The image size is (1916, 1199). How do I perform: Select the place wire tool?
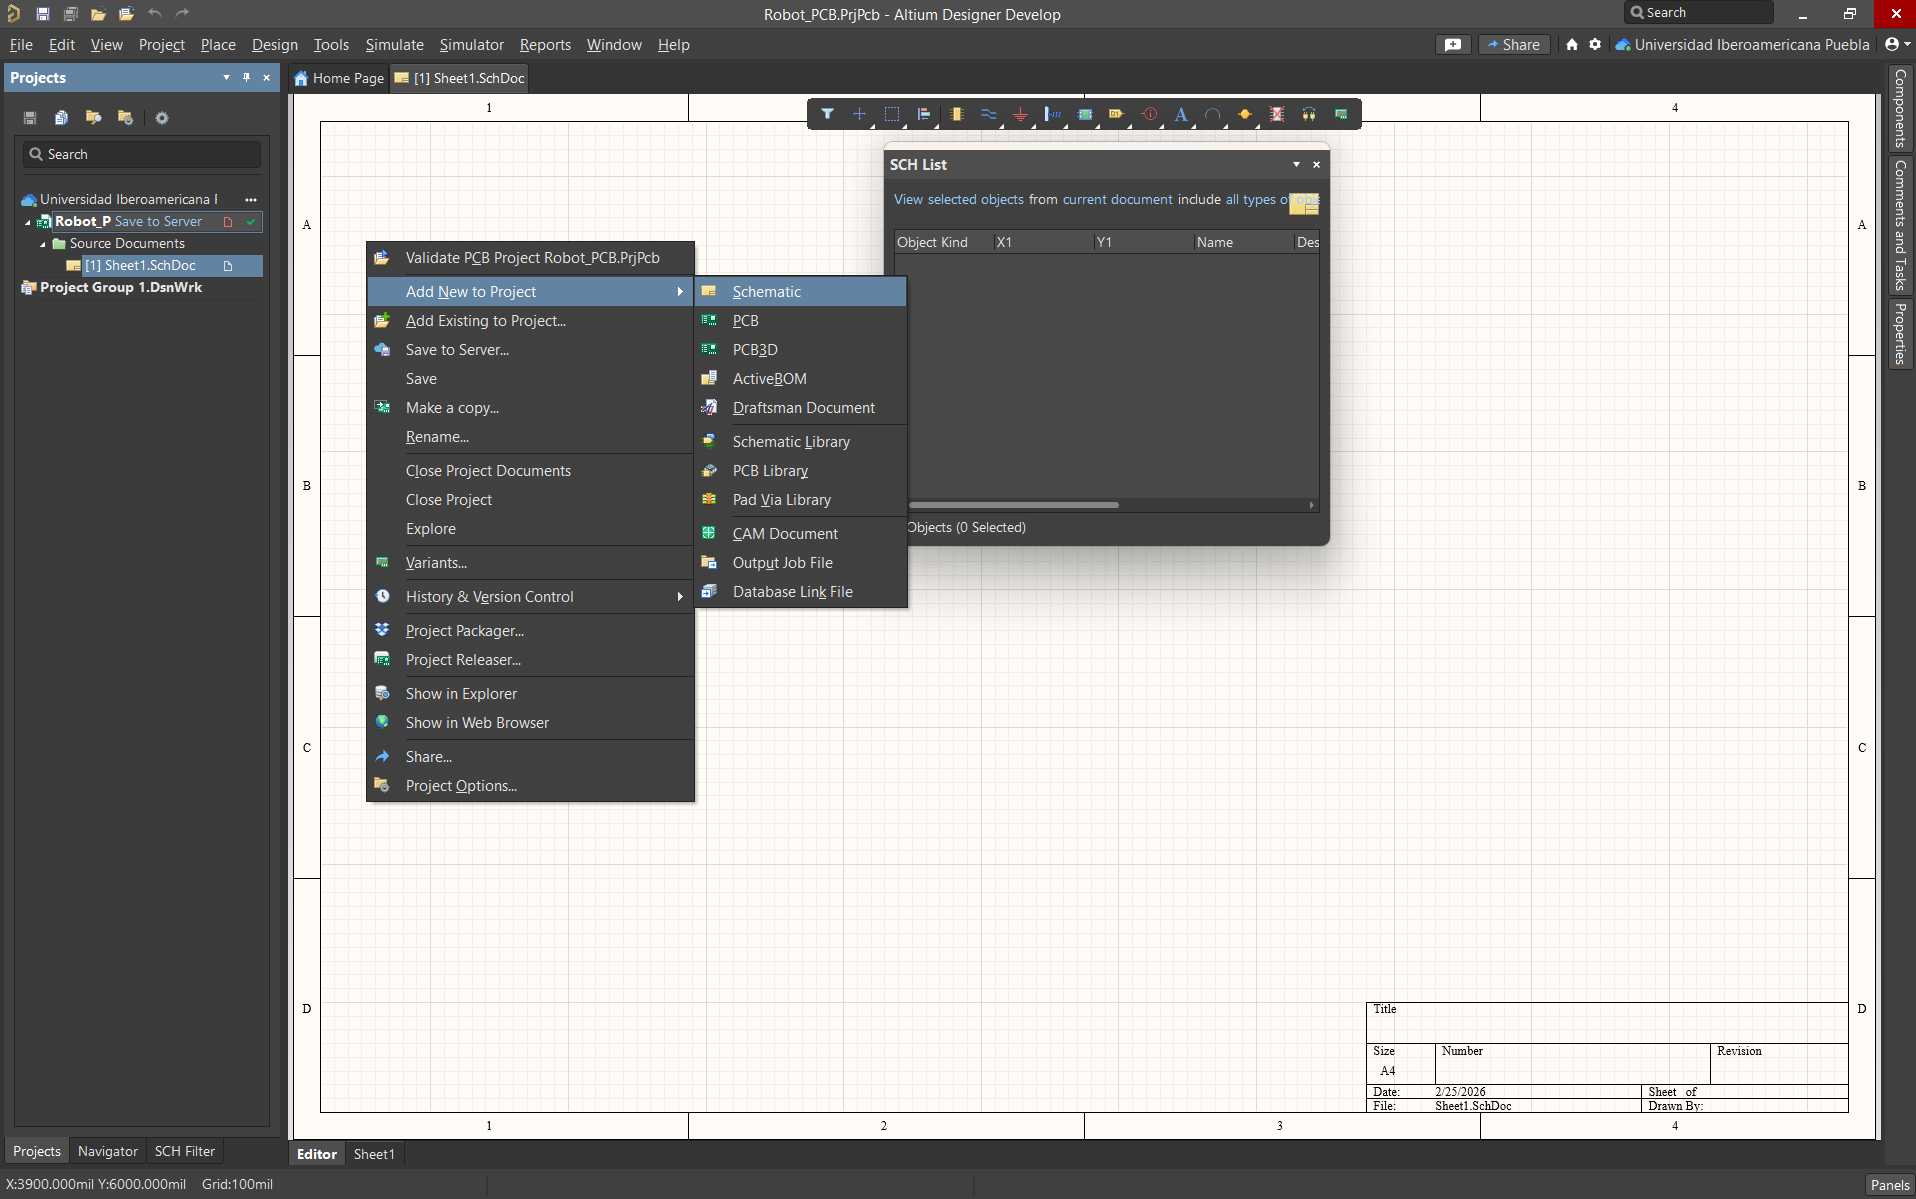(989, 114)
